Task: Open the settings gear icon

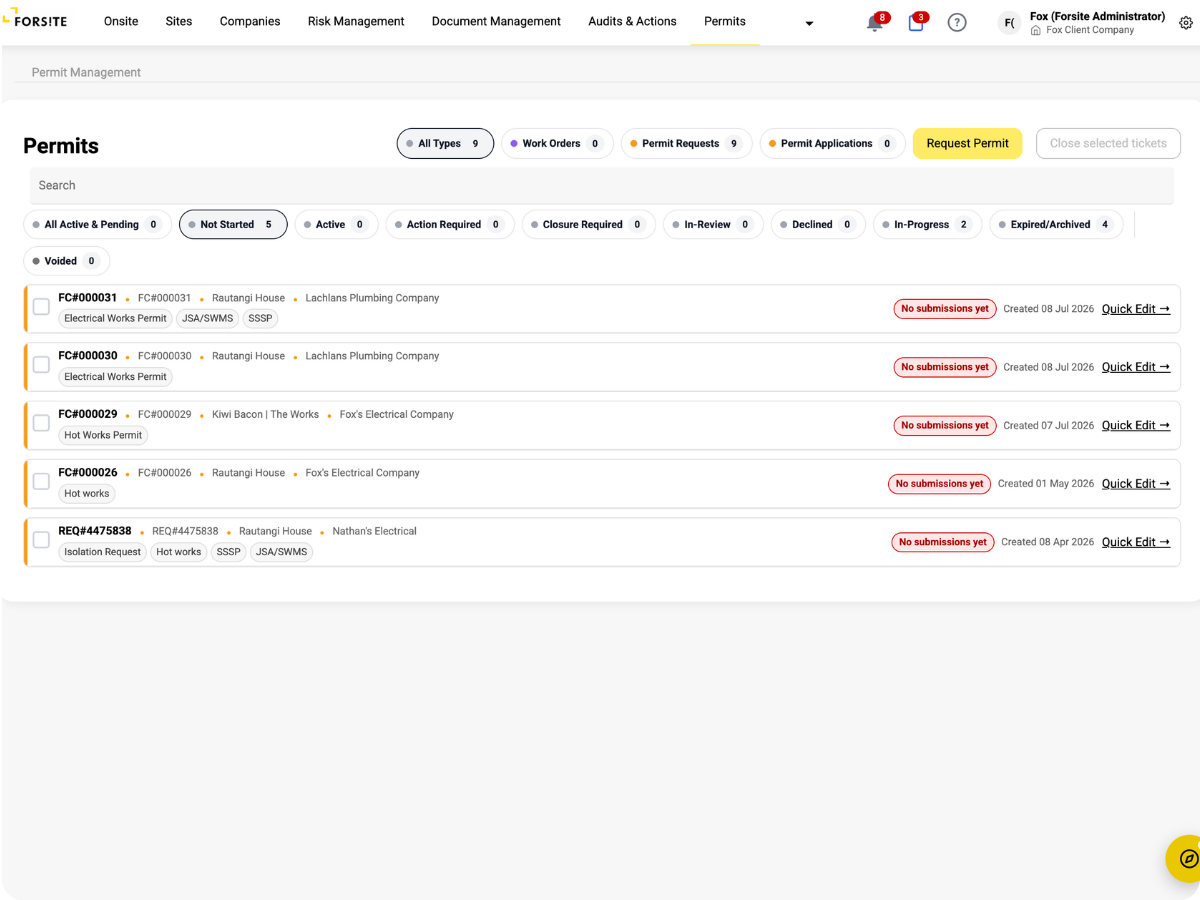Action: coord(1186,23)
